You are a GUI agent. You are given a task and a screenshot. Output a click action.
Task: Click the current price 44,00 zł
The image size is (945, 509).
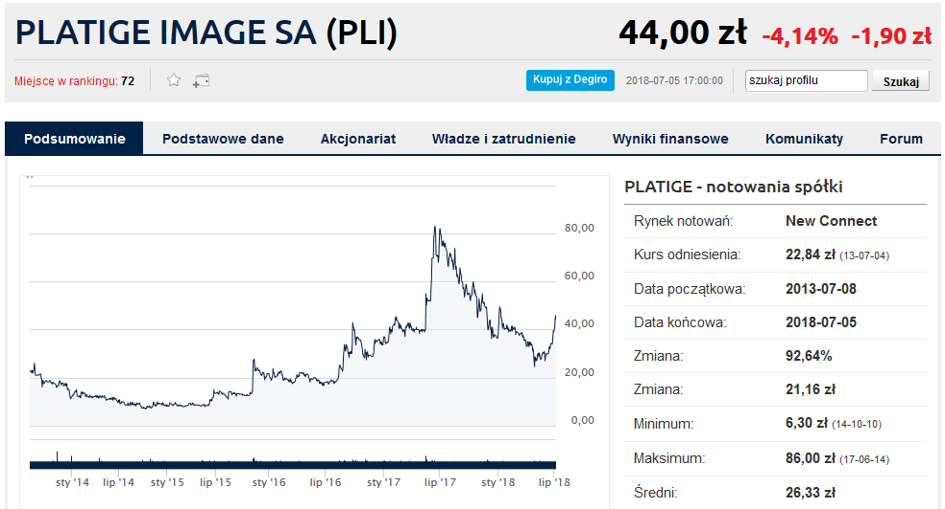point(683,33)
